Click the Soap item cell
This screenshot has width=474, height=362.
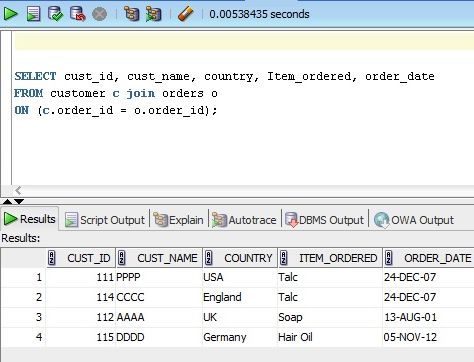pos(330,317)
